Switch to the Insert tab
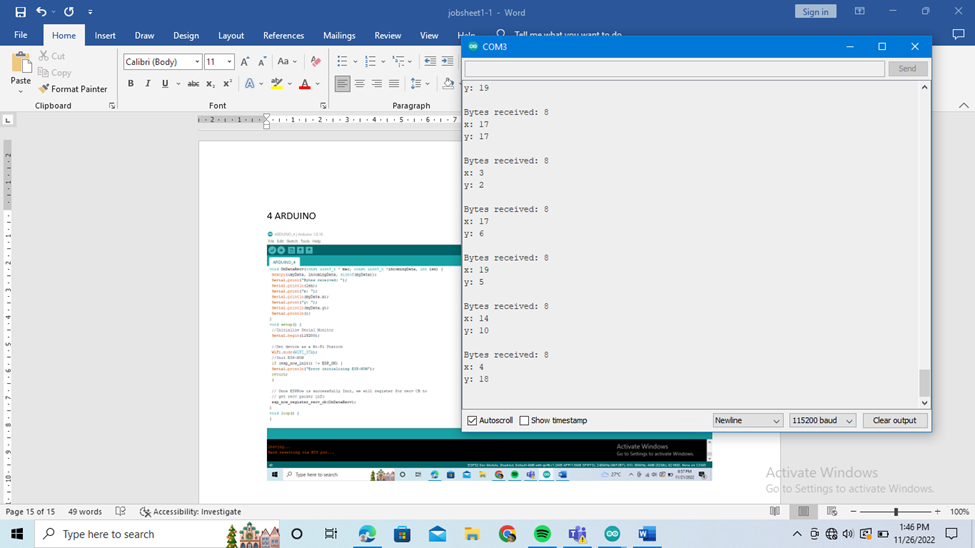 point(105,35)
